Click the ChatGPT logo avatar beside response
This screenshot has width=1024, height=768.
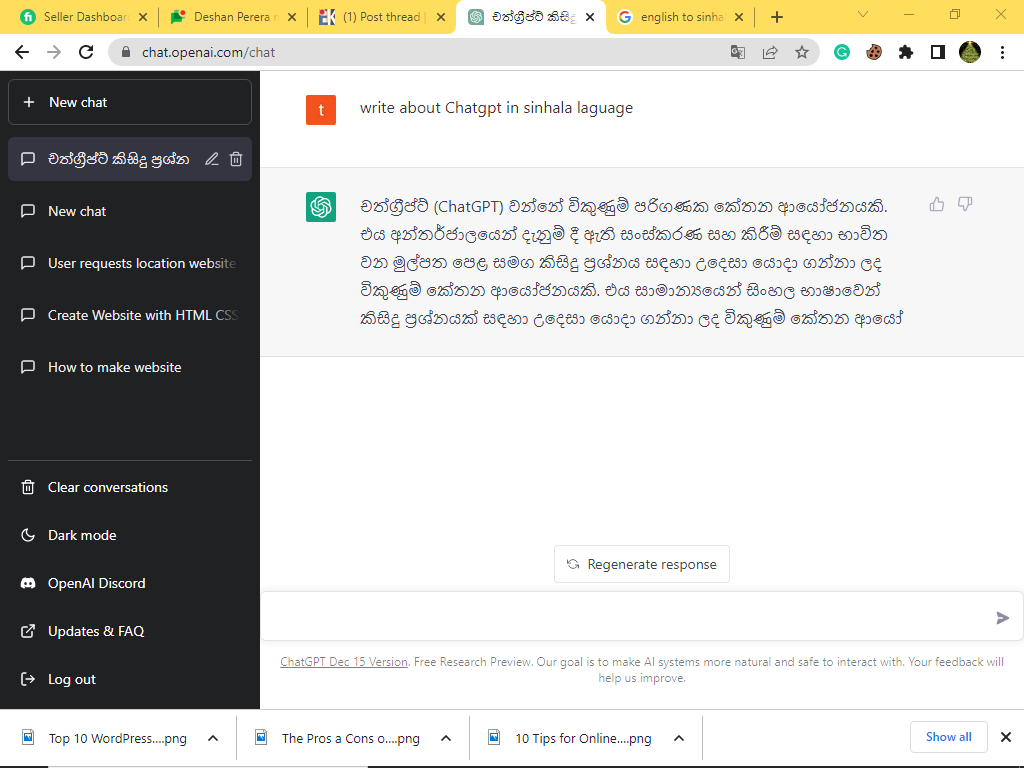coord(321,207)
